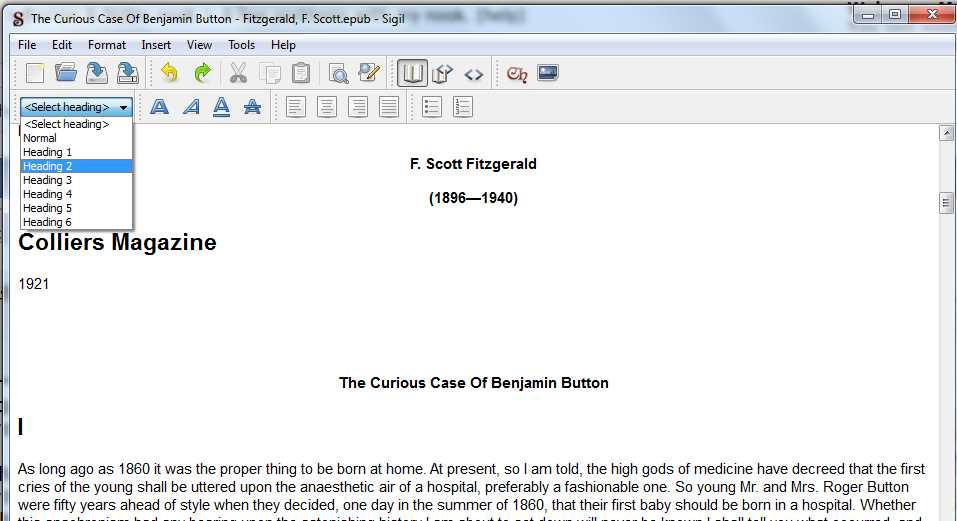This screenshot has height=521, width=957.
Task: Choose Heading 3 option
Action: 76,180
